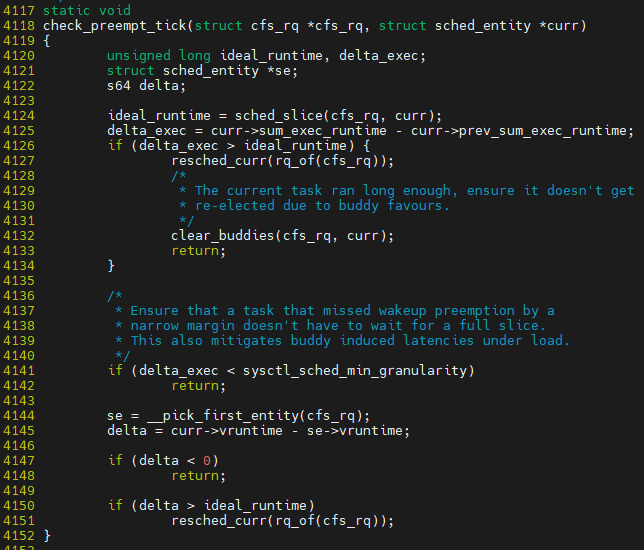The height and width of the screenshot is (550, 644).
Task: Click line number 4144
Action: click(19, 416)
